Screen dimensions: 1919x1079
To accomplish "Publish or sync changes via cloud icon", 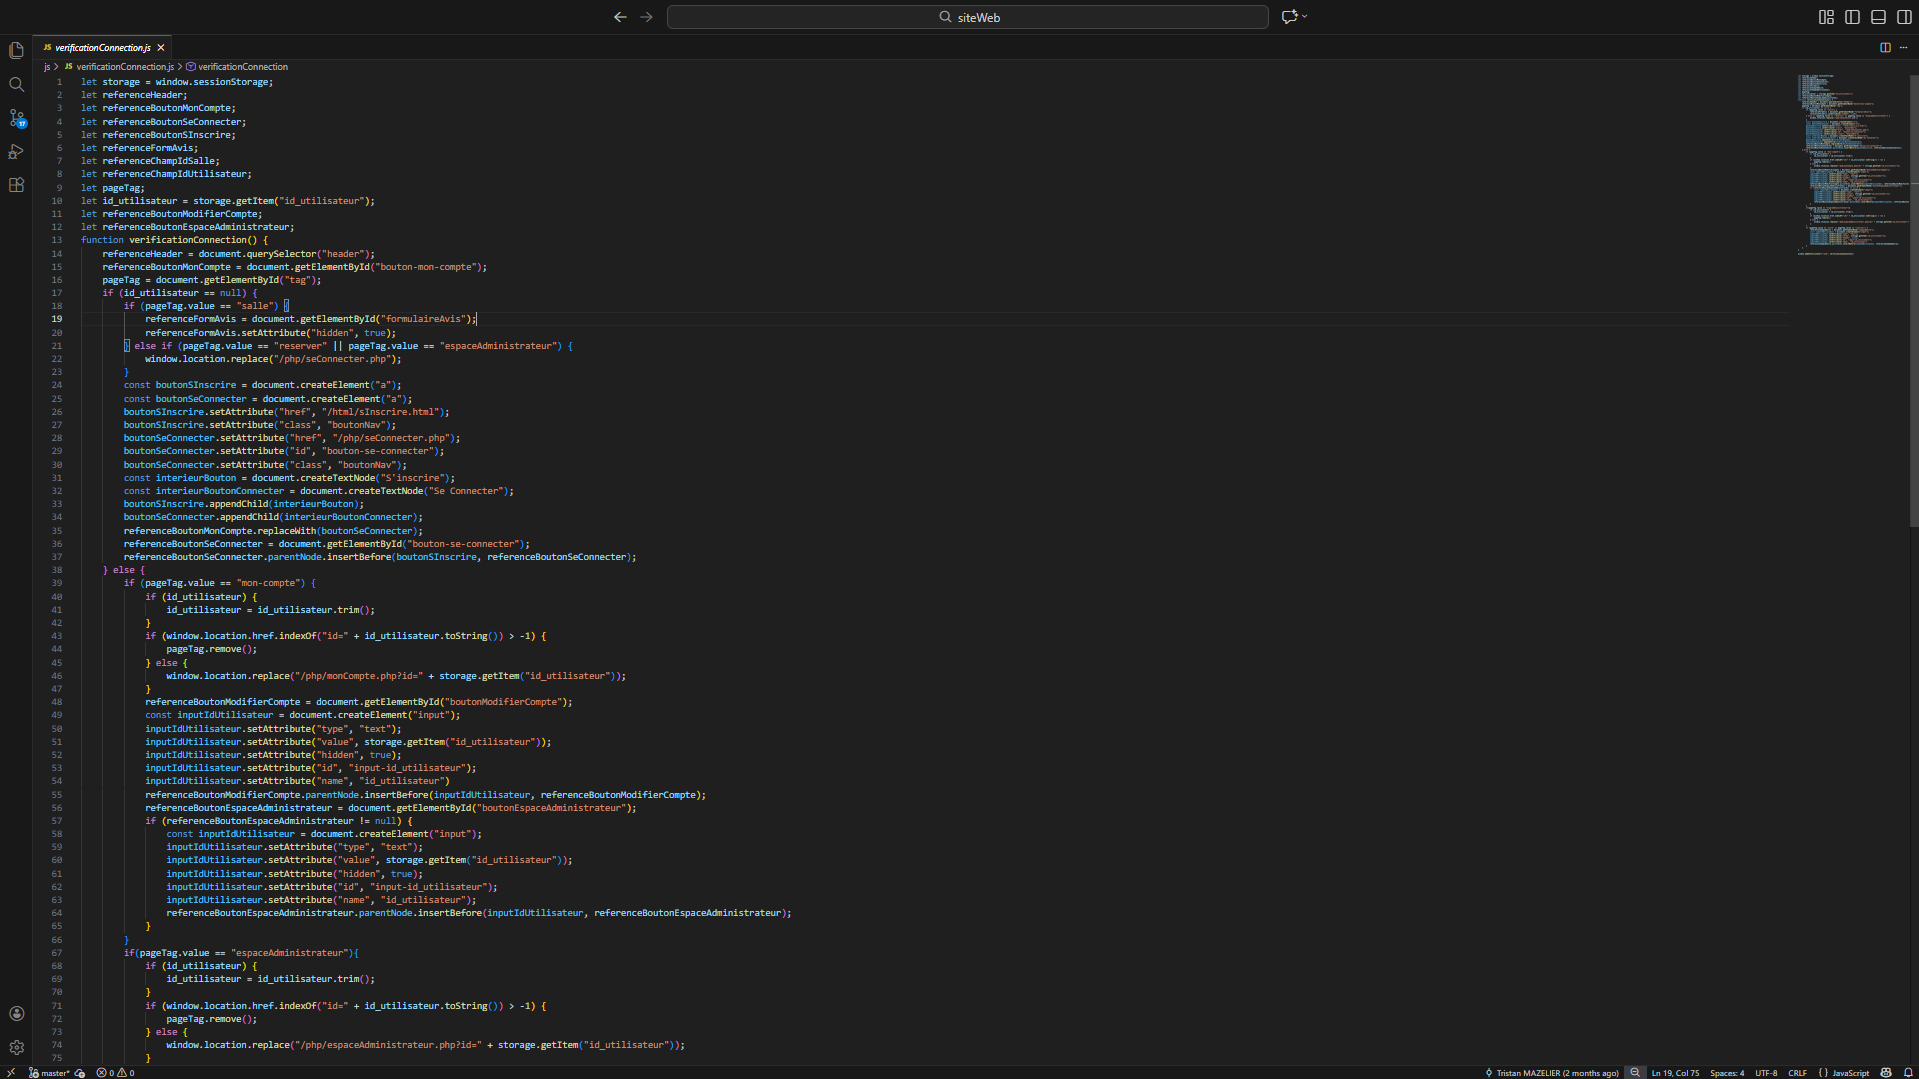I will 80,1073.
